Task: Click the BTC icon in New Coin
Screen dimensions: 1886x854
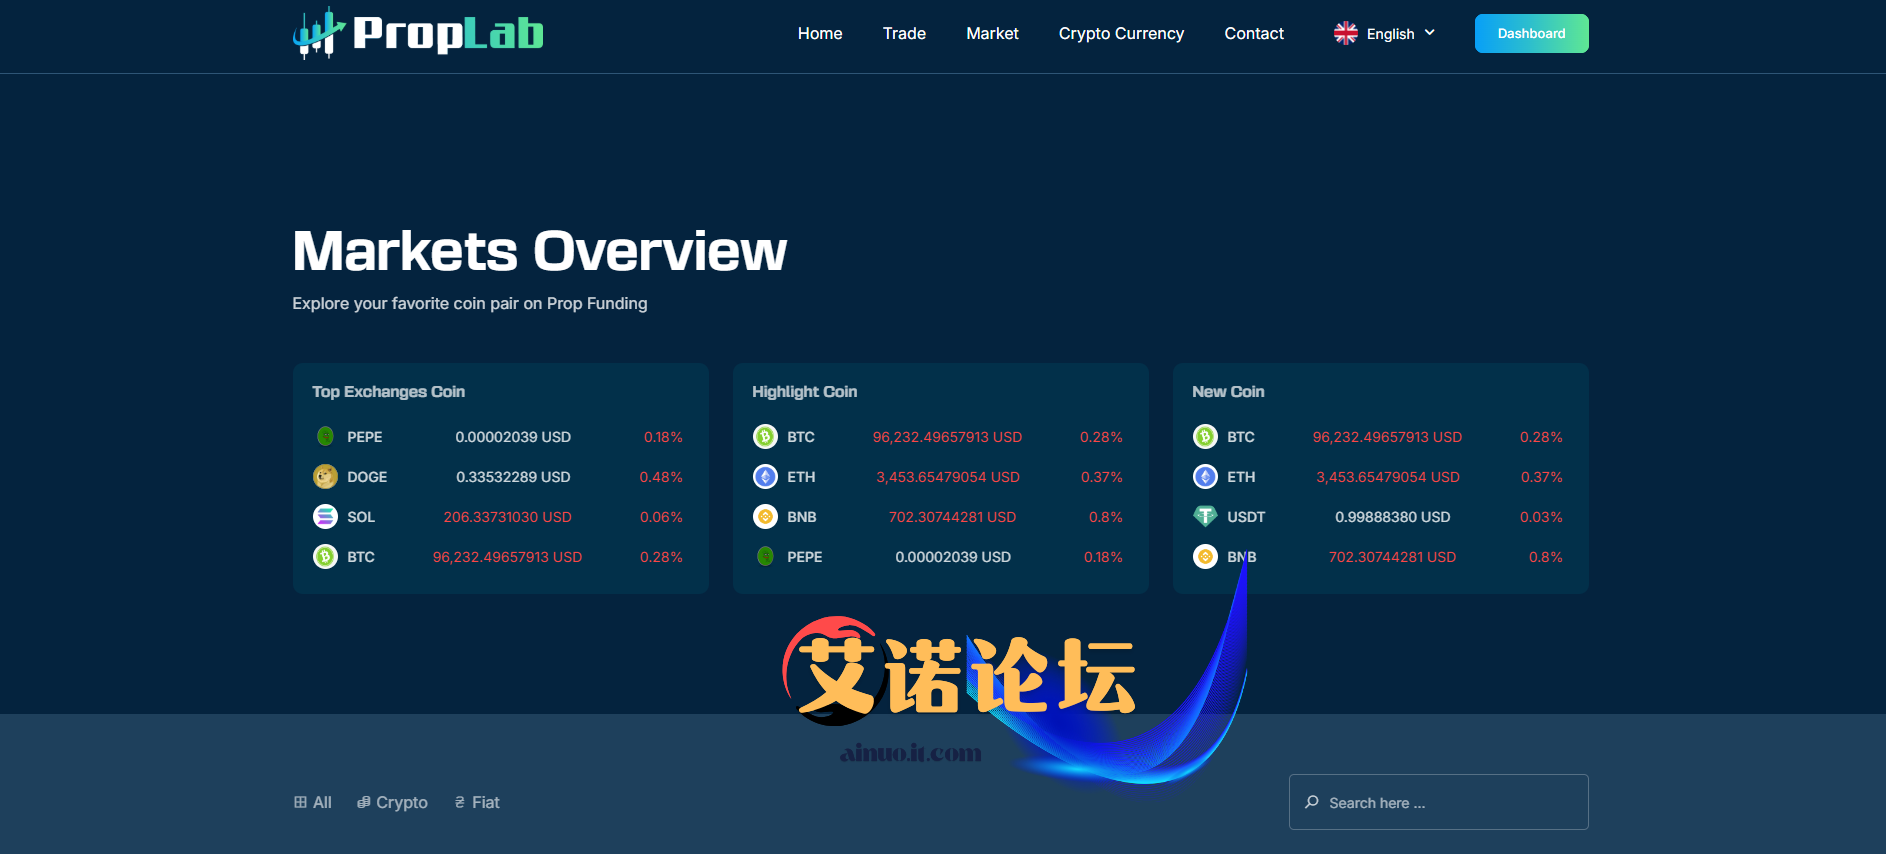Action: click(x=1205, y=437)
